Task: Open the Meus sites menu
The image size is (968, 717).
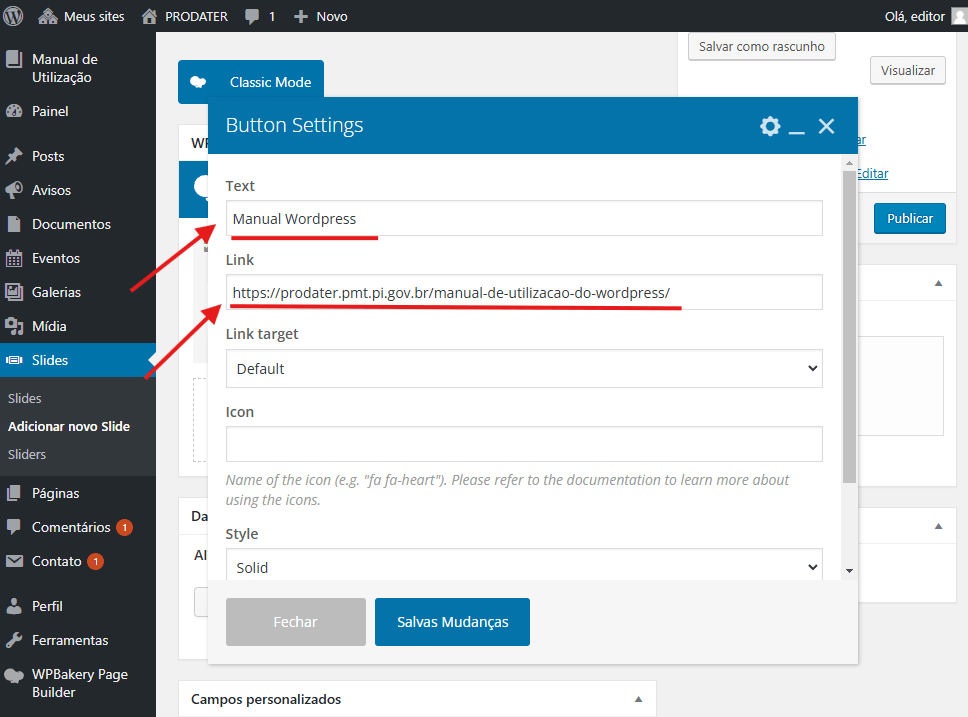Action: pos(81,16)
